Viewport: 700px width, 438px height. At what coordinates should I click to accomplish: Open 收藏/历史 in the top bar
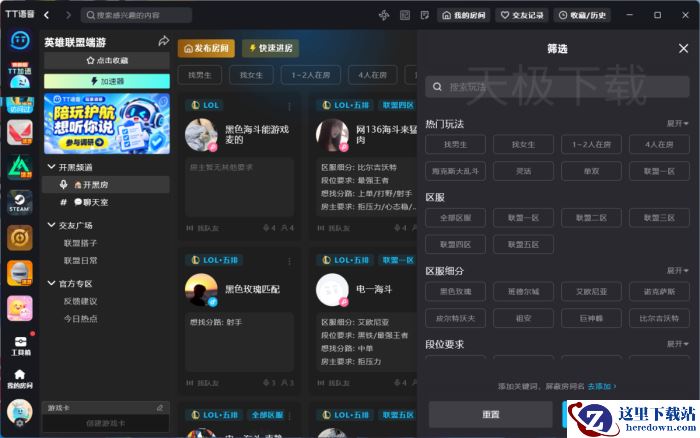[583, 15]
